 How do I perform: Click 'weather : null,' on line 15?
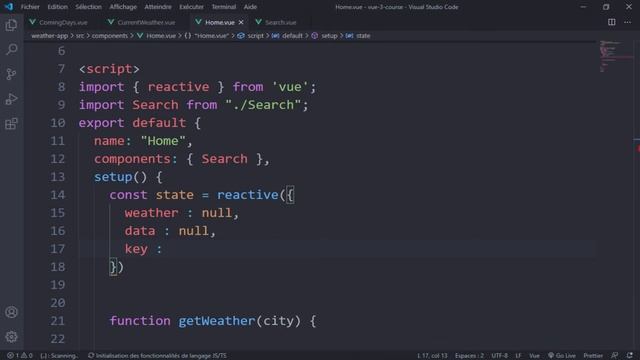coord(182,213)
